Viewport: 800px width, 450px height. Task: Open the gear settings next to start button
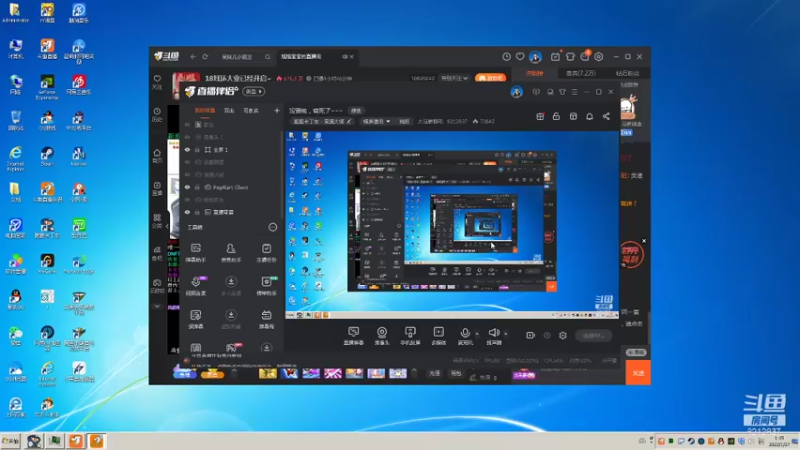click(x=563, y=335)
